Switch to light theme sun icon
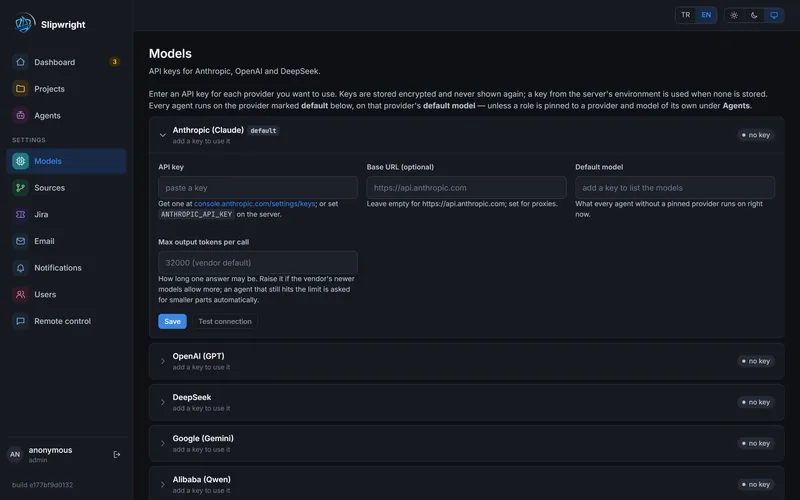 (734, 15)
